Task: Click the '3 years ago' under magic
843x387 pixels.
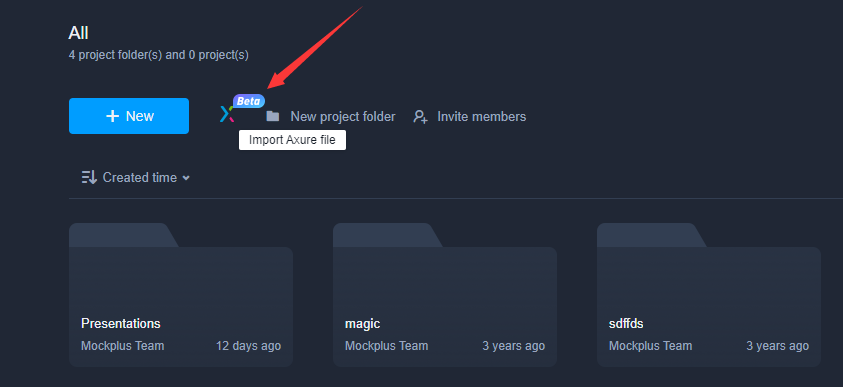Action: click(x=513, y=346)
